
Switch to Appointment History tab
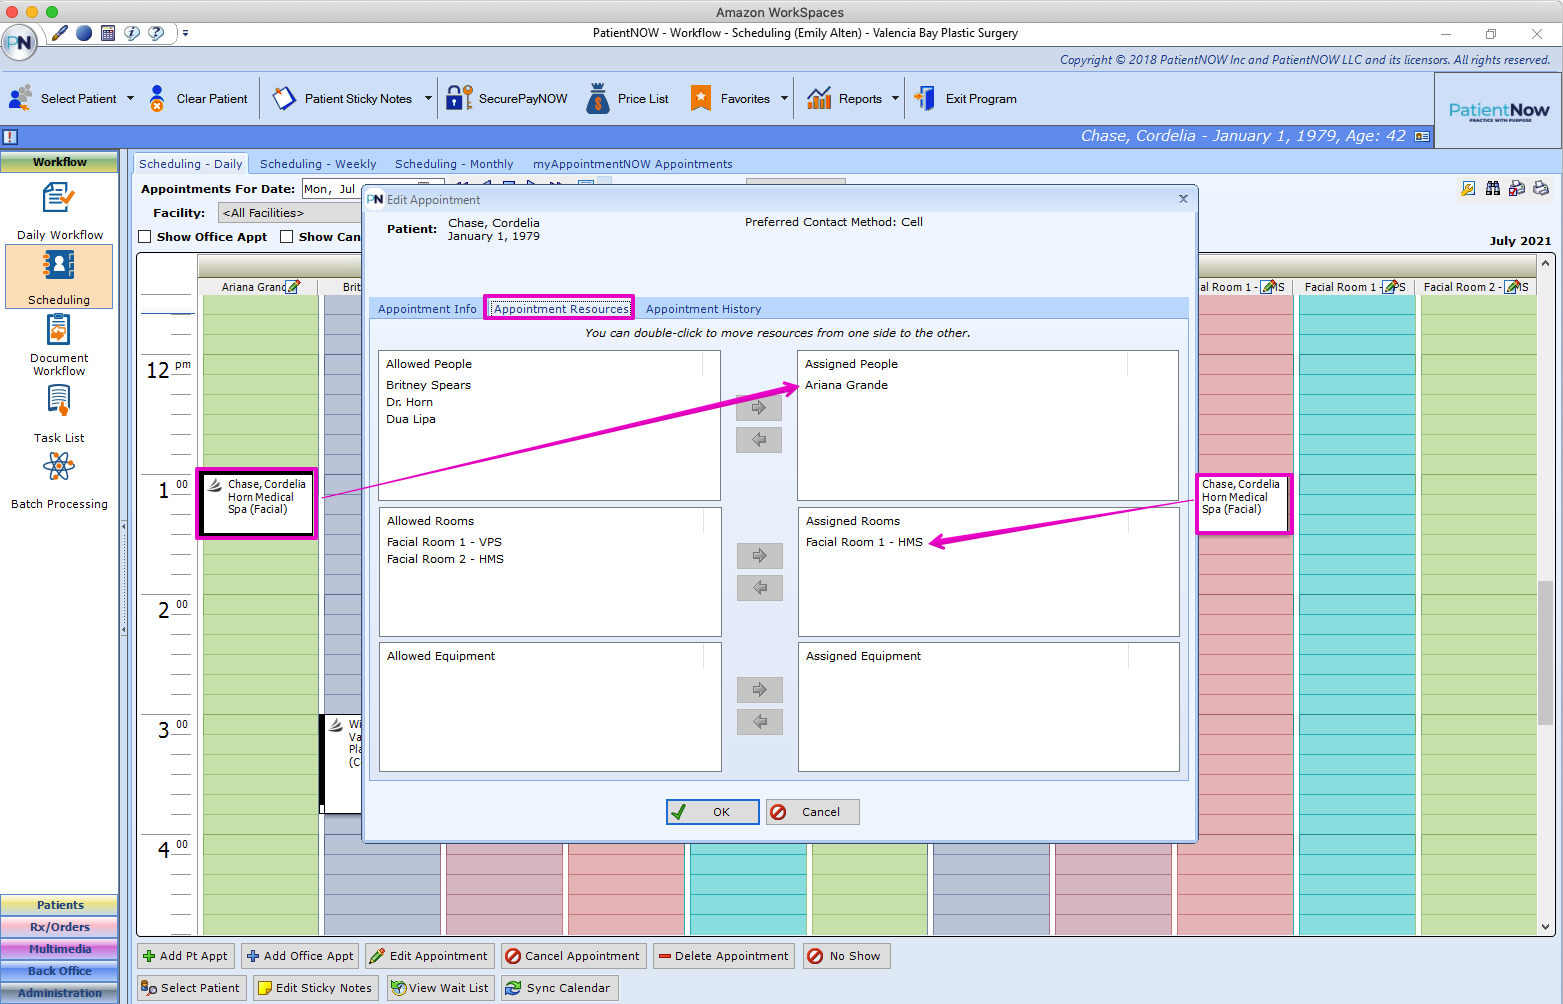(x=703, y=309)
